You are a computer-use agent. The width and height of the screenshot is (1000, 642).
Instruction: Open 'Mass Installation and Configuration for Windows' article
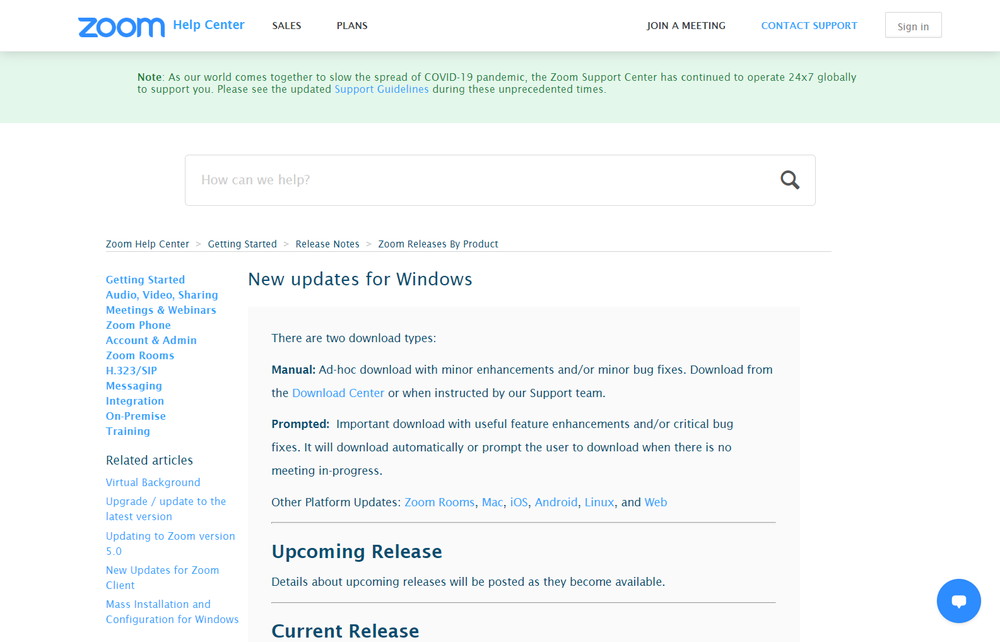172,612
